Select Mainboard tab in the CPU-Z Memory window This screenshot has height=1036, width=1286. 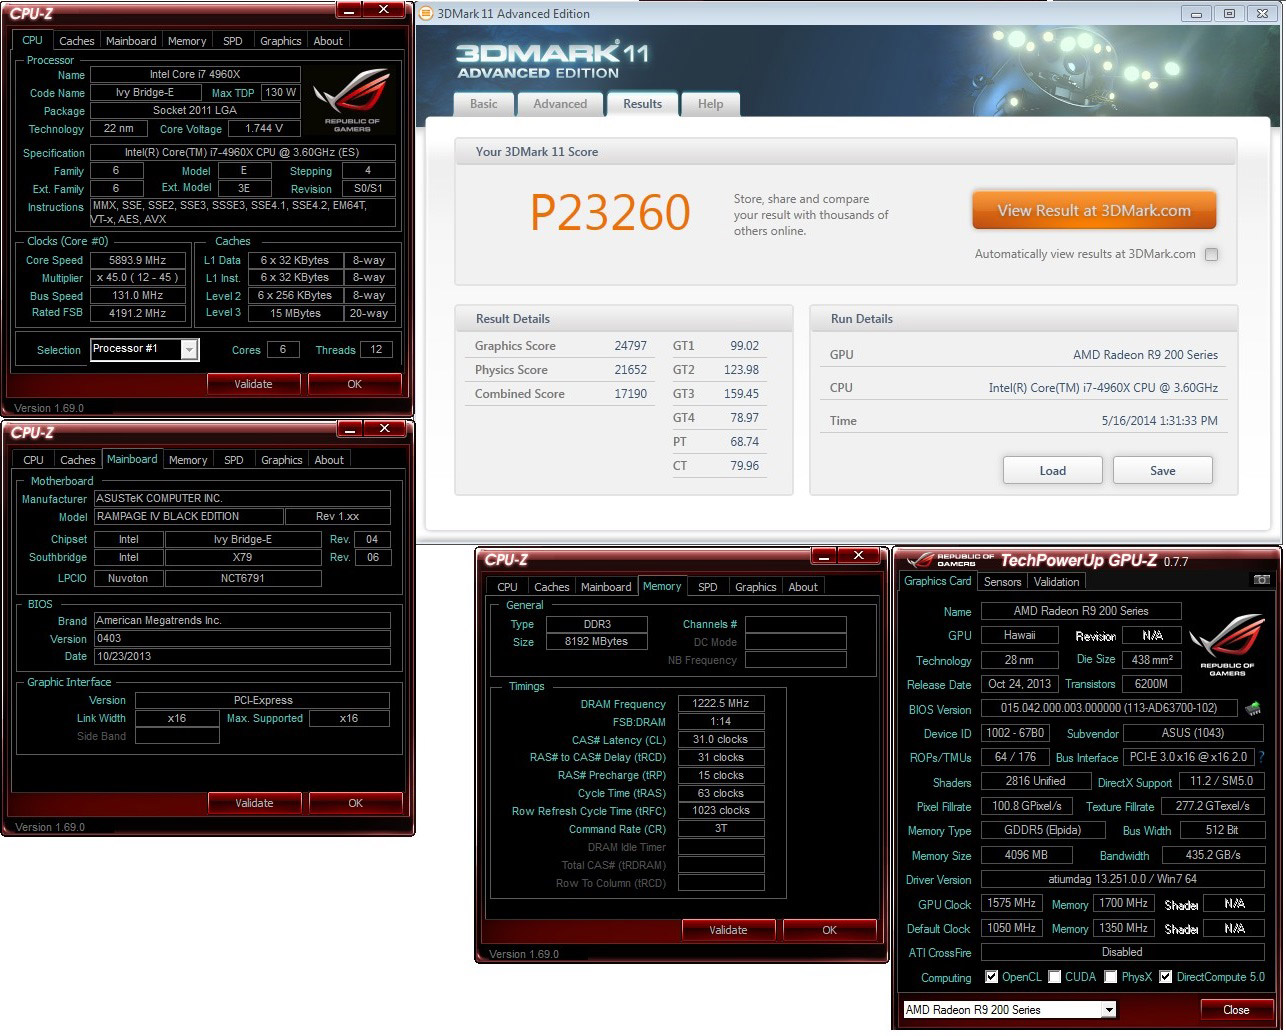coord(606,587)
